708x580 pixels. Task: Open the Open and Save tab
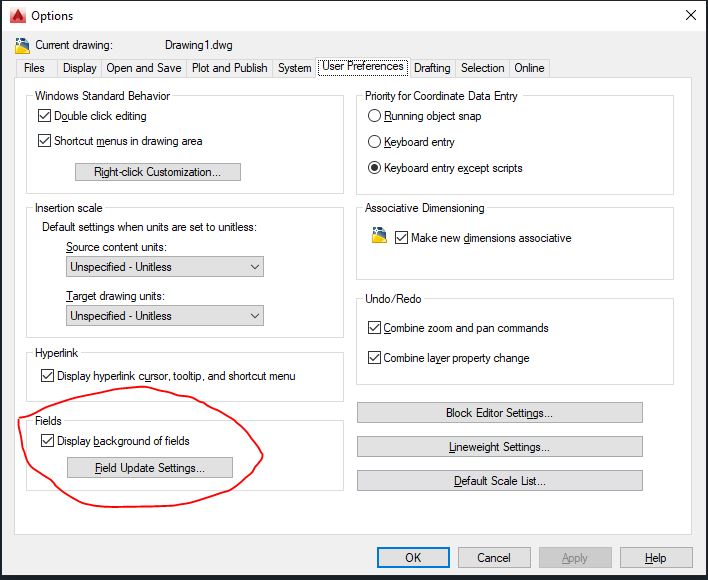pyautogui.click(x=144, y=68)
